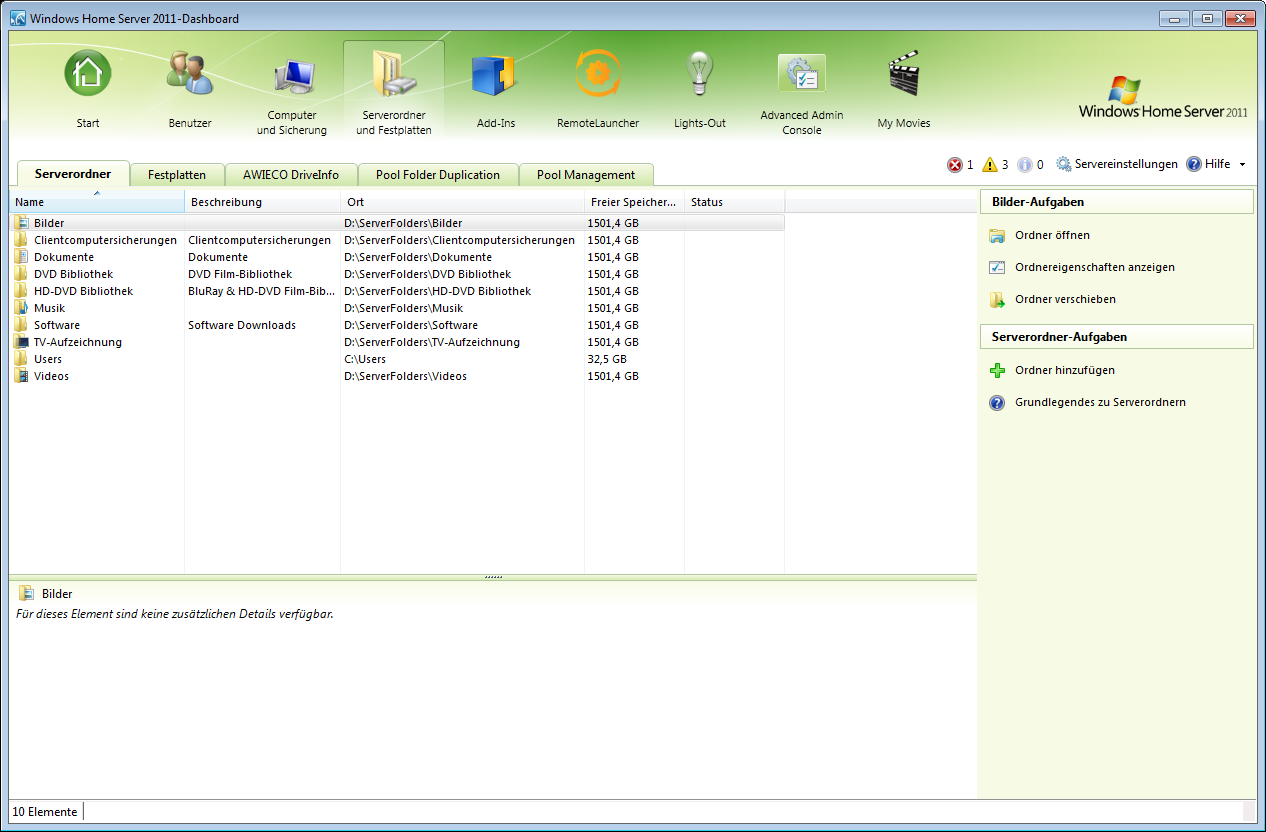The width and height of the screenshot is (1266, 832).
Task: Click the Ordner verschieben icon
Action: click(997, 300)
